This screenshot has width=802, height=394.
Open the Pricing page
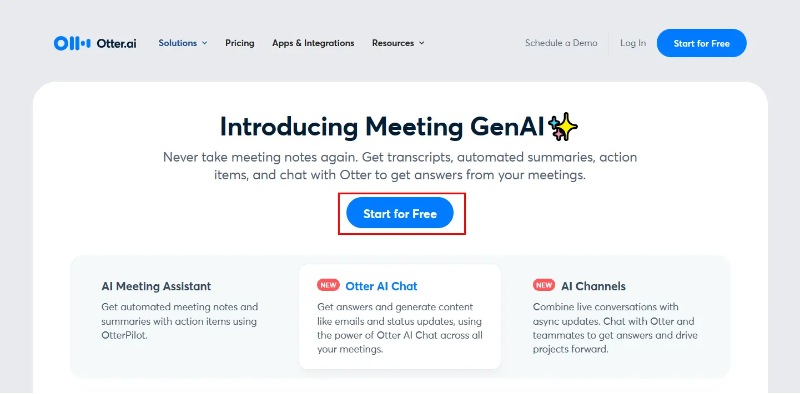(240, 43)
